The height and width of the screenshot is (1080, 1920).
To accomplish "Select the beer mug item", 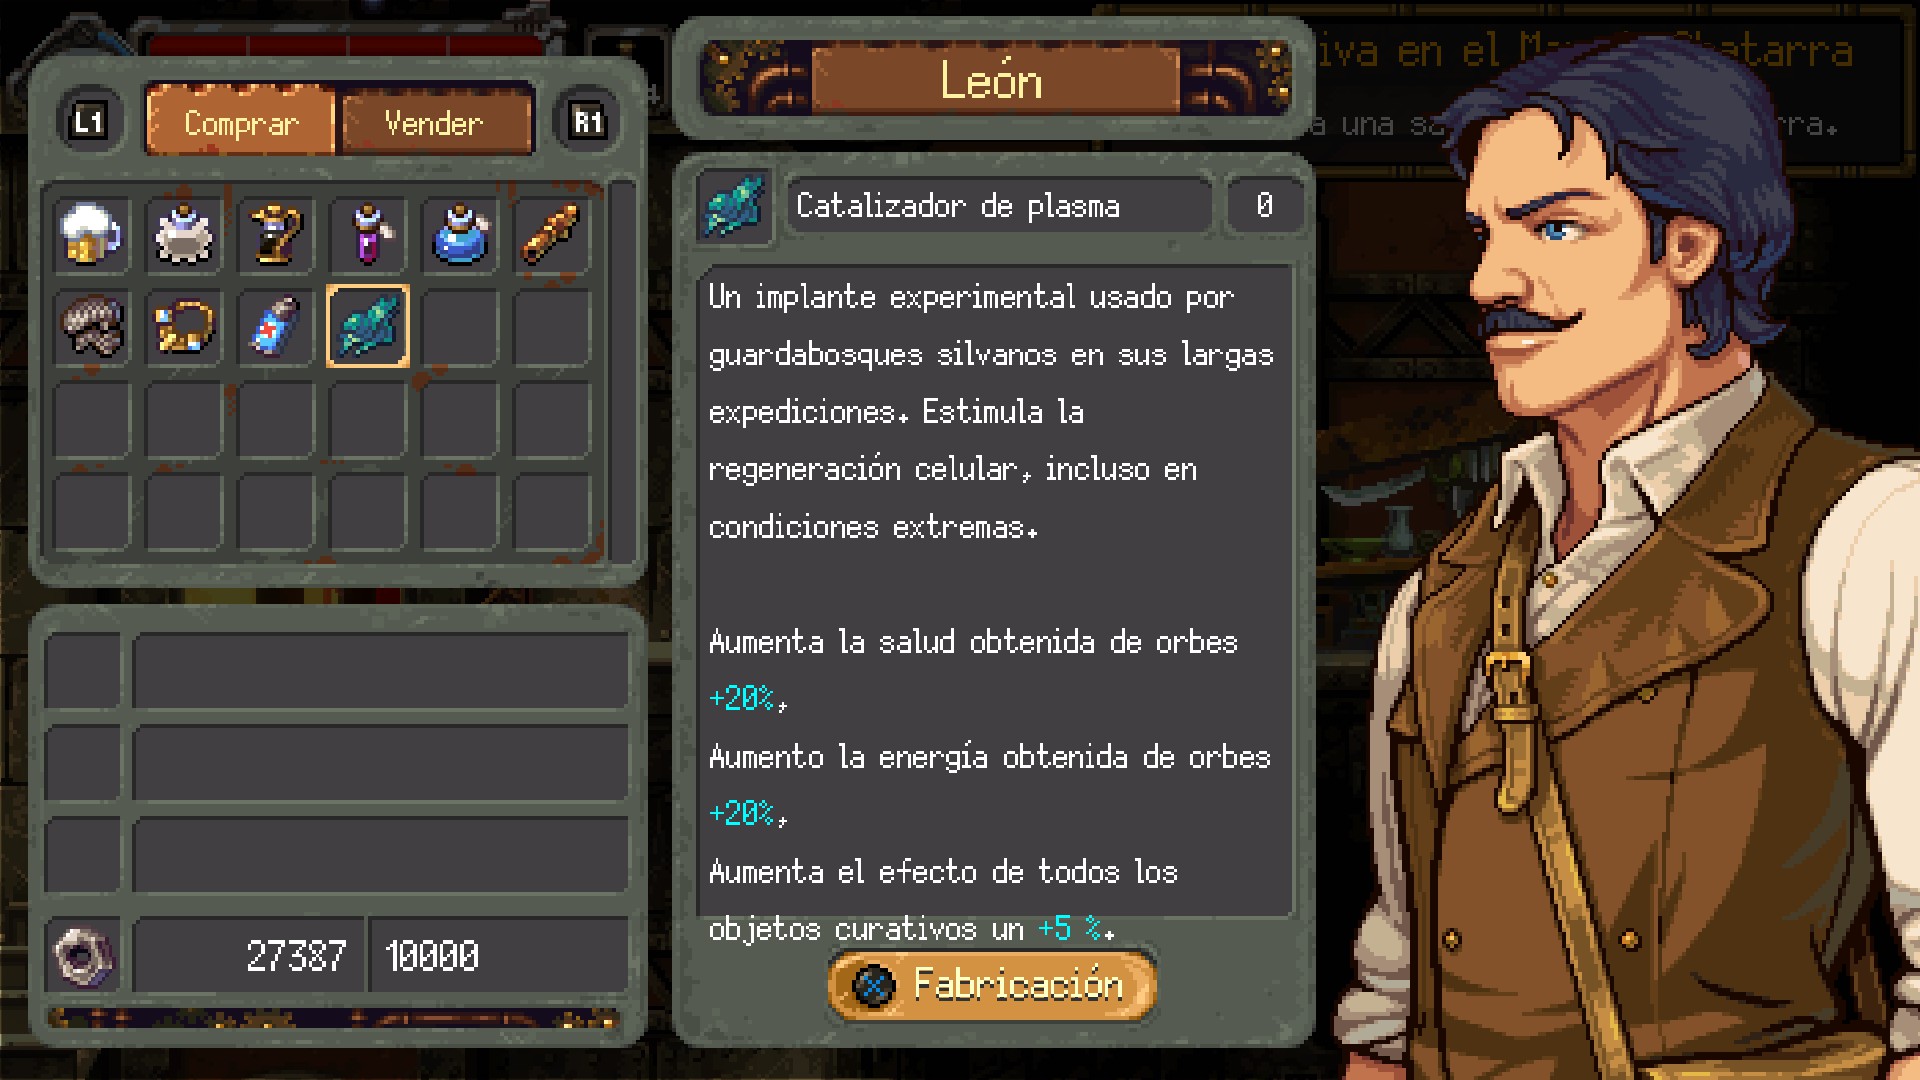I will click(91, 235).
